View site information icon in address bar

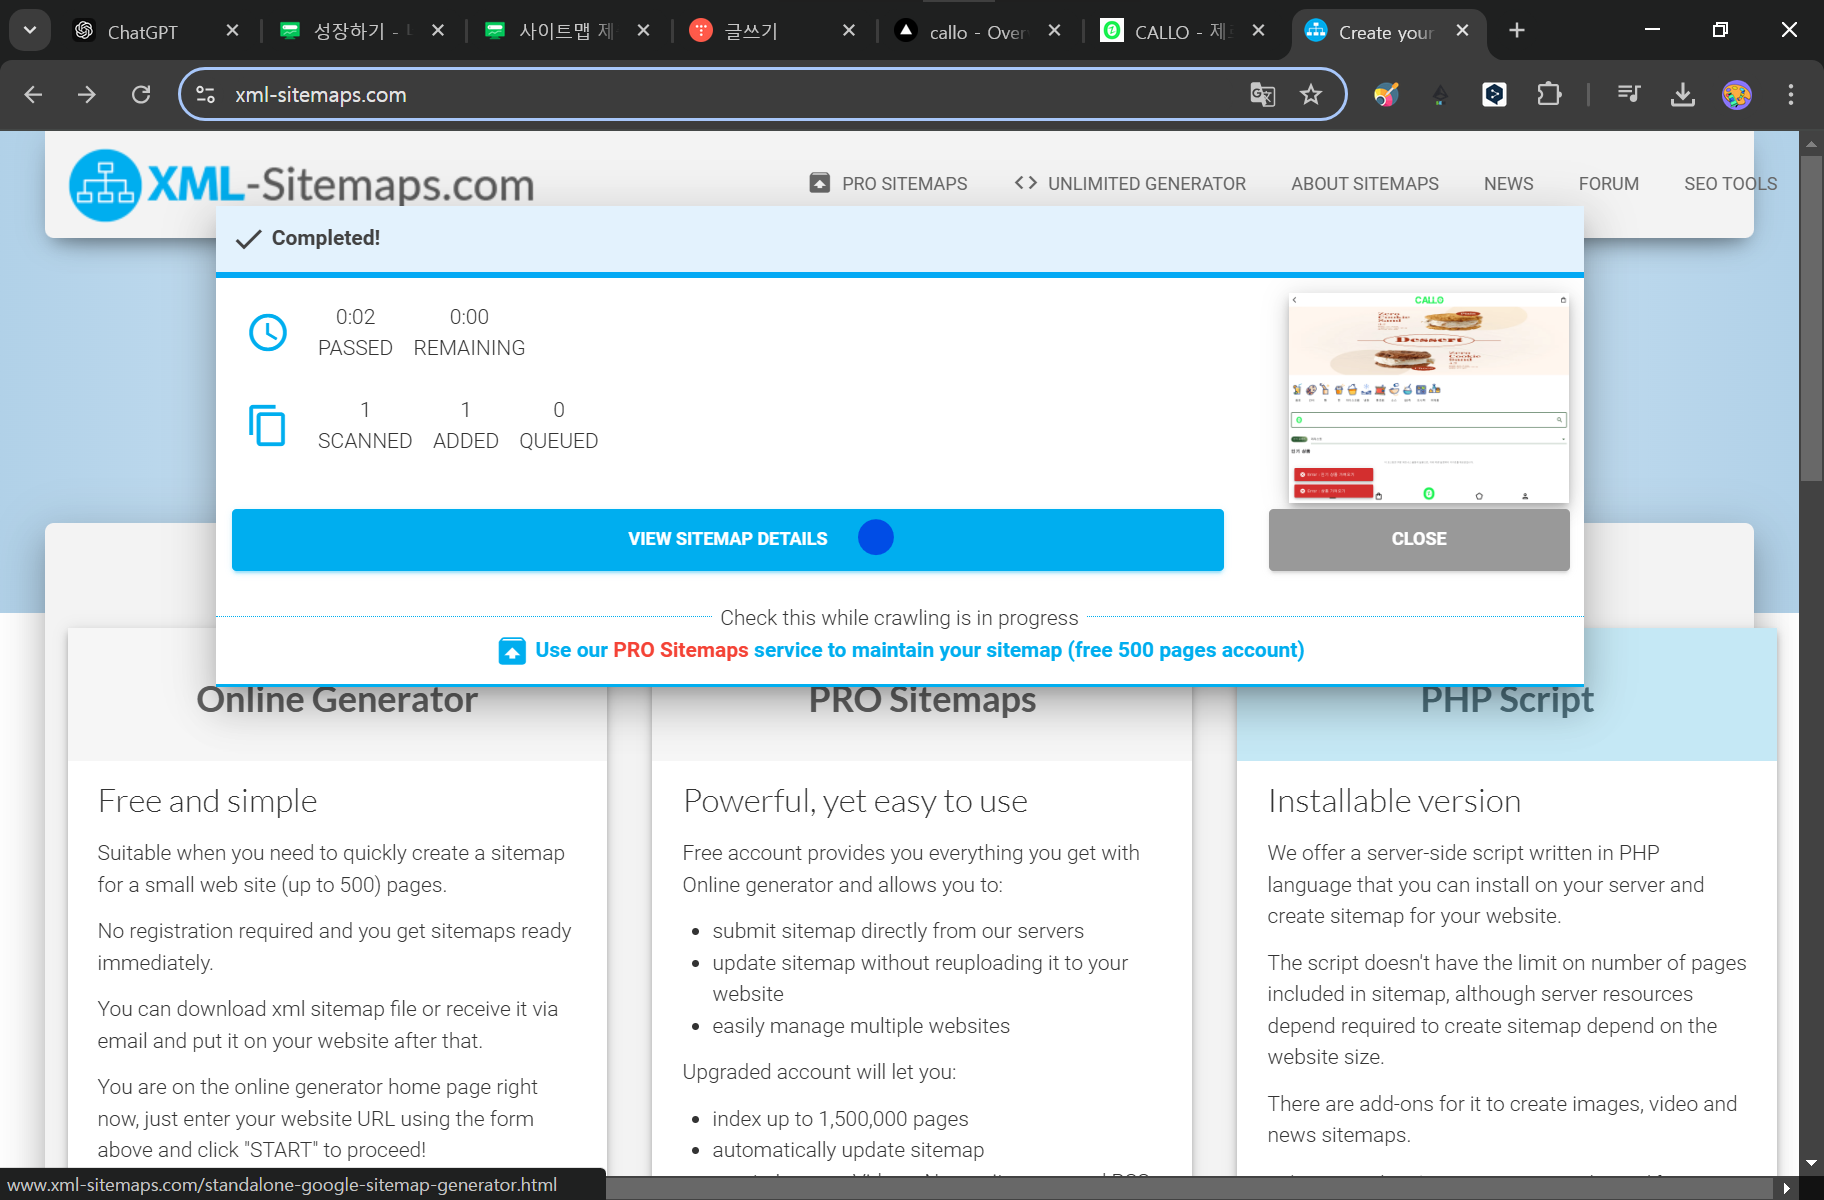tap(206, 94)
